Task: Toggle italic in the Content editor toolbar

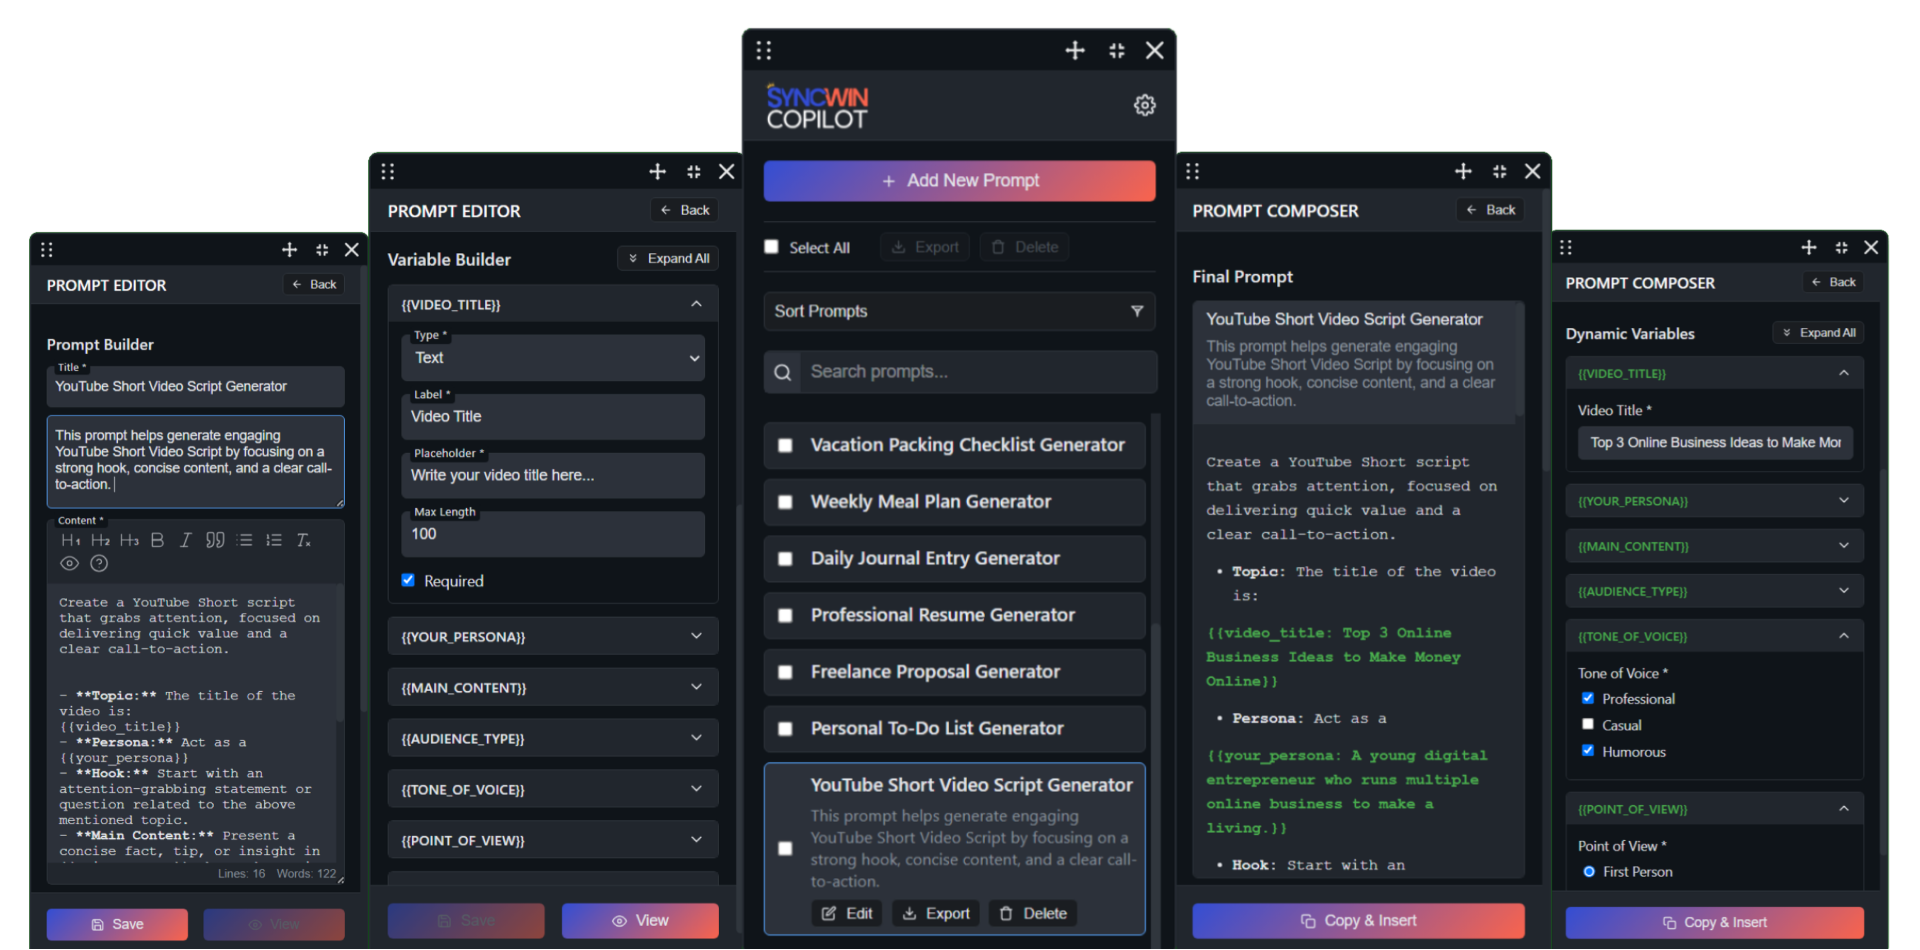Action: click(x=185, y=540)
